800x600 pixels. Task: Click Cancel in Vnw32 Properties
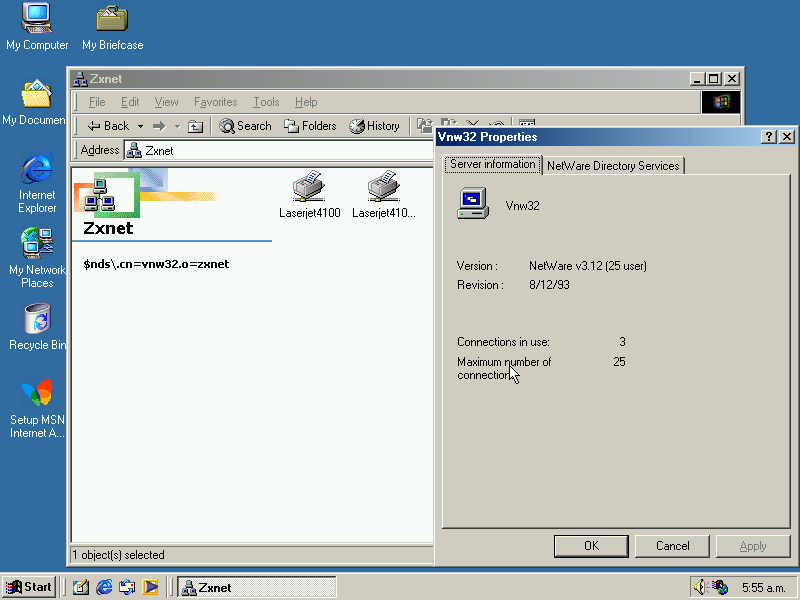click(x=672, y=546)
